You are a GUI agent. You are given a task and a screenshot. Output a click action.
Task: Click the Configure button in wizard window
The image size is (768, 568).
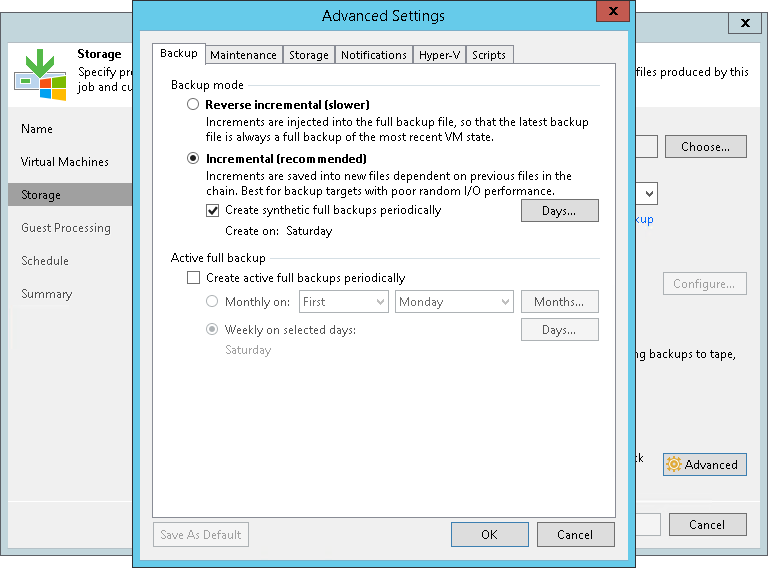(704, 284)
